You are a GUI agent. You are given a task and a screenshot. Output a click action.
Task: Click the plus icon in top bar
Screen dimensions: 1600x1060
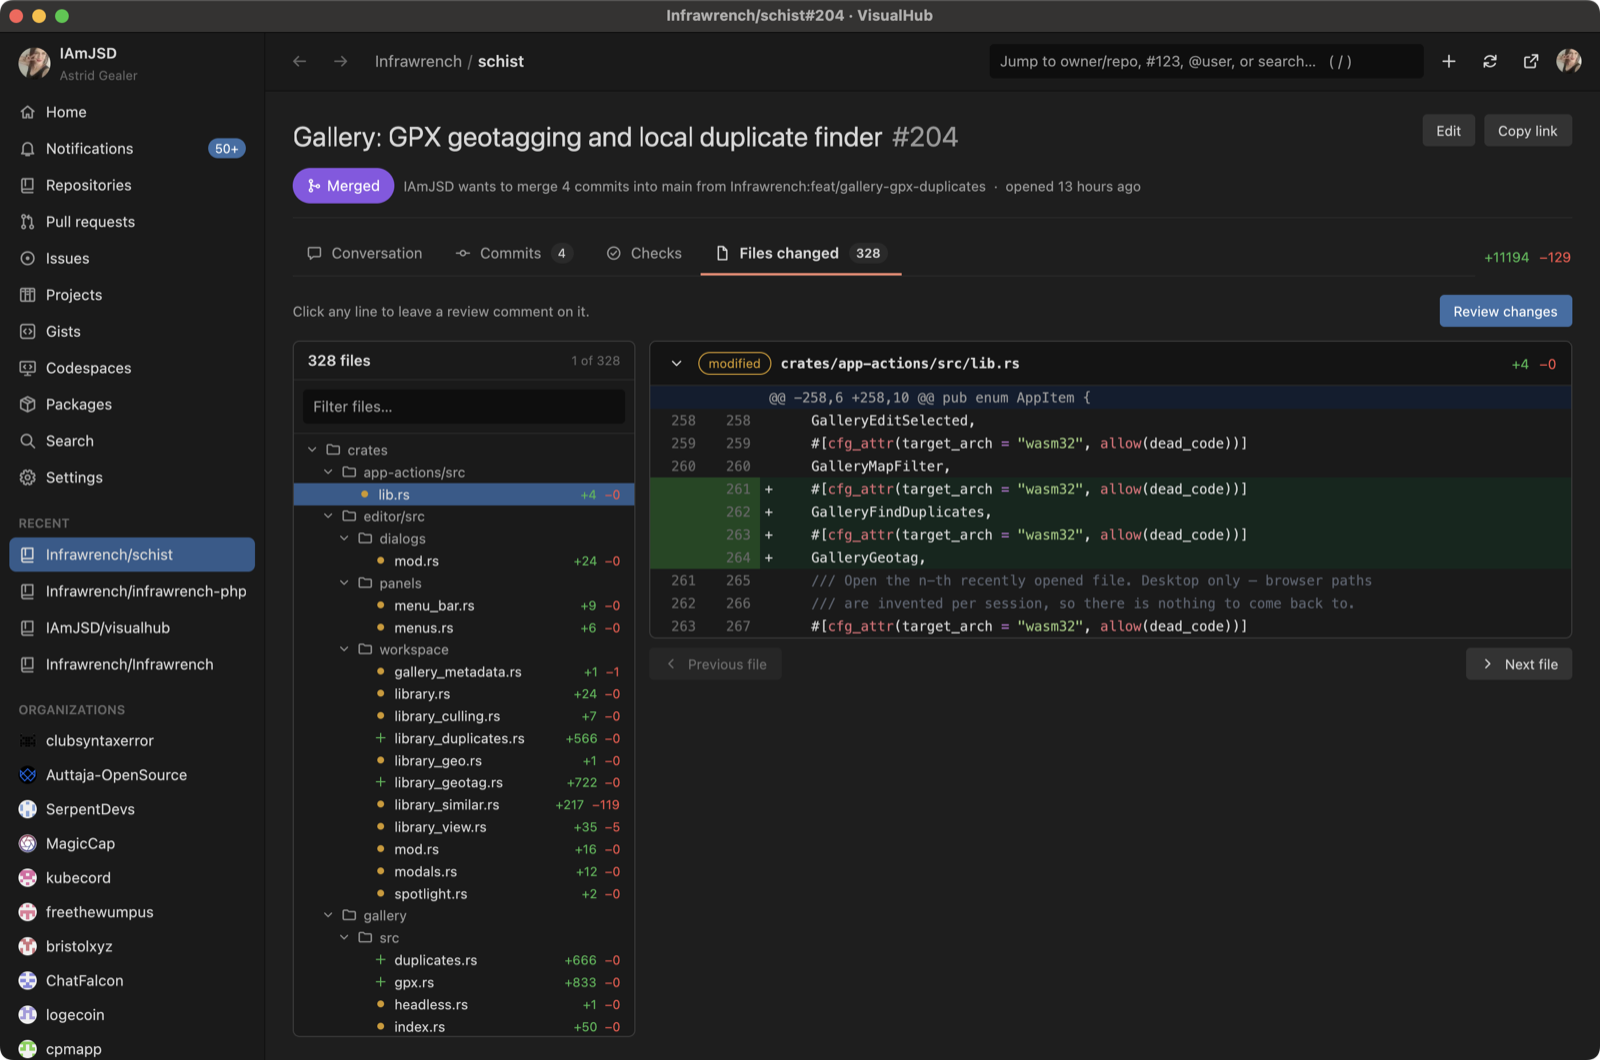[x=1448, y=61]
